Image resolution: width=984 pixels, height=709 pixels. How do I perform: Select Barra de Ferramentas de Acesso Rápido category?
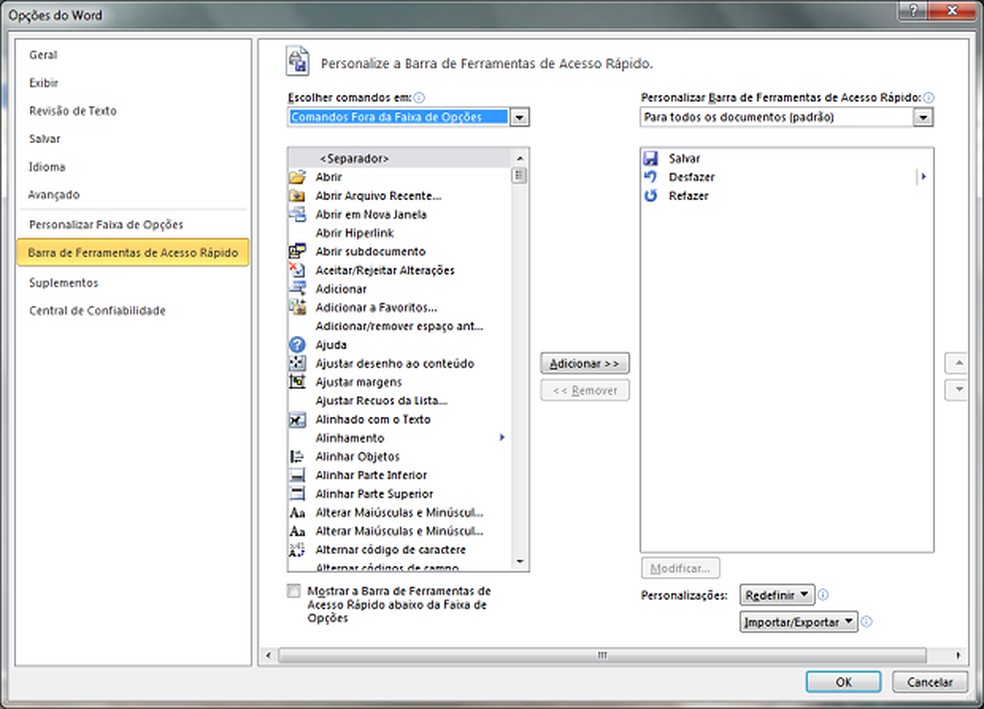click(x=133, y=252)
